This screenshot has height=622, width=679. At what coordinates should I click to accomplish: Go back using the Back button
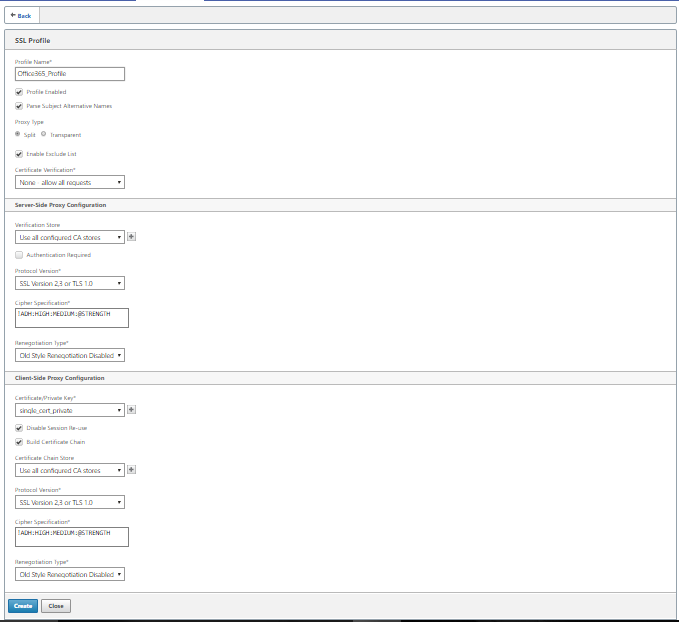[22, 16]
